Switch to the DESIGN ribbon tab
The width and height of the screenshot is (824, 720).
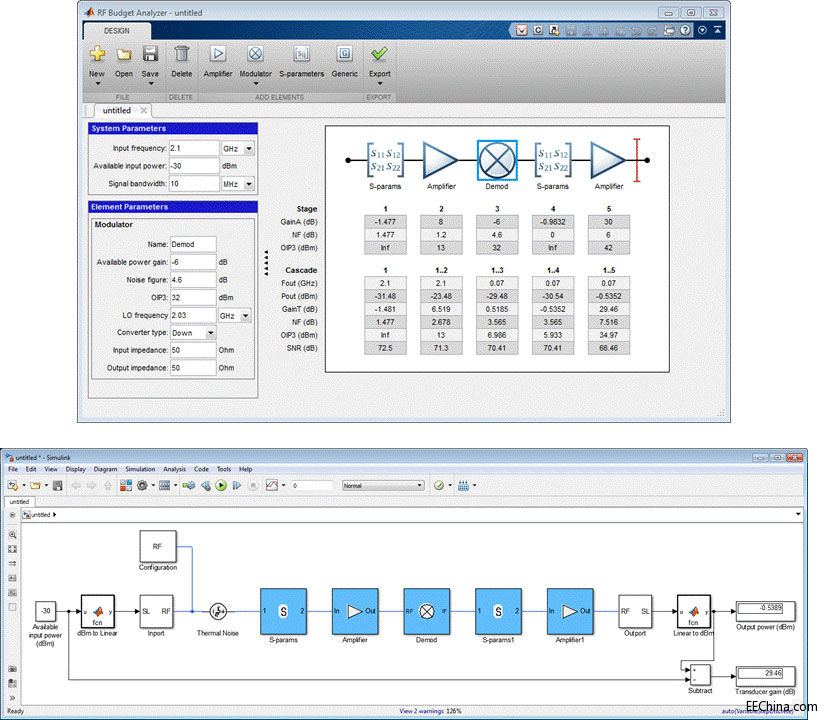pyautogui.click(x=117, y=31)
